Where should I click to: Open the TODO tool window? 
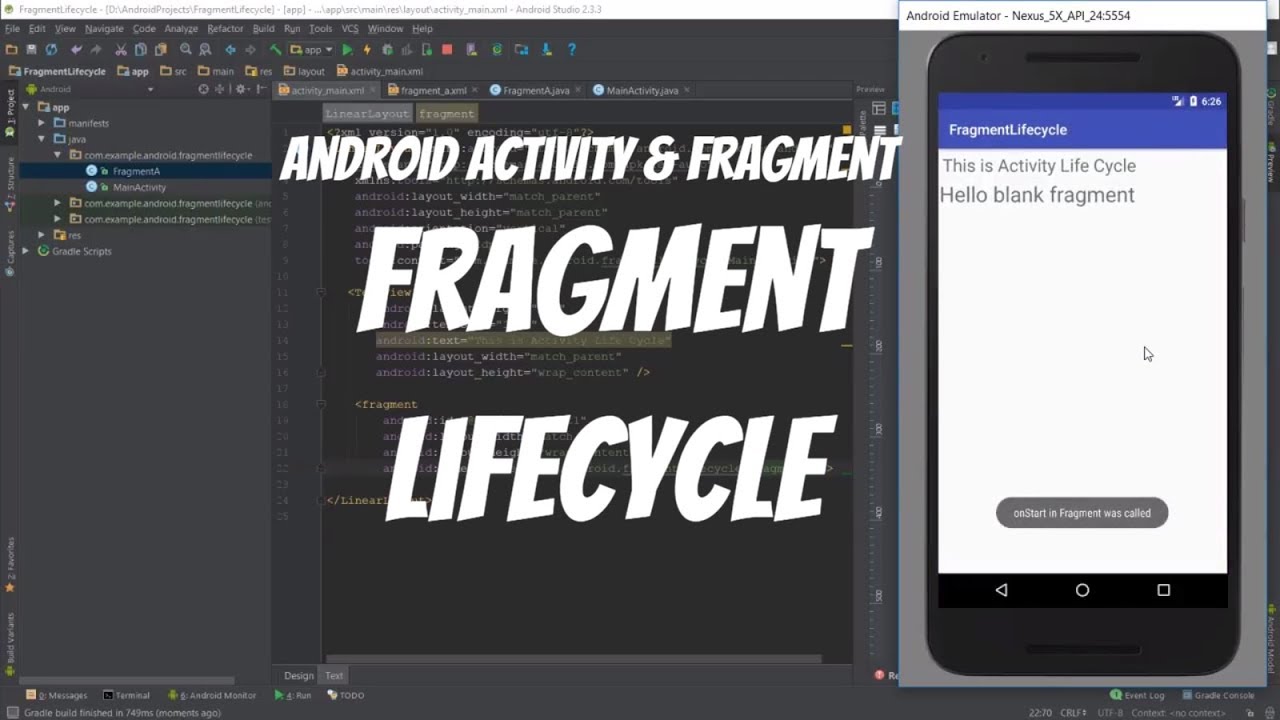click(x=346, y=695)
